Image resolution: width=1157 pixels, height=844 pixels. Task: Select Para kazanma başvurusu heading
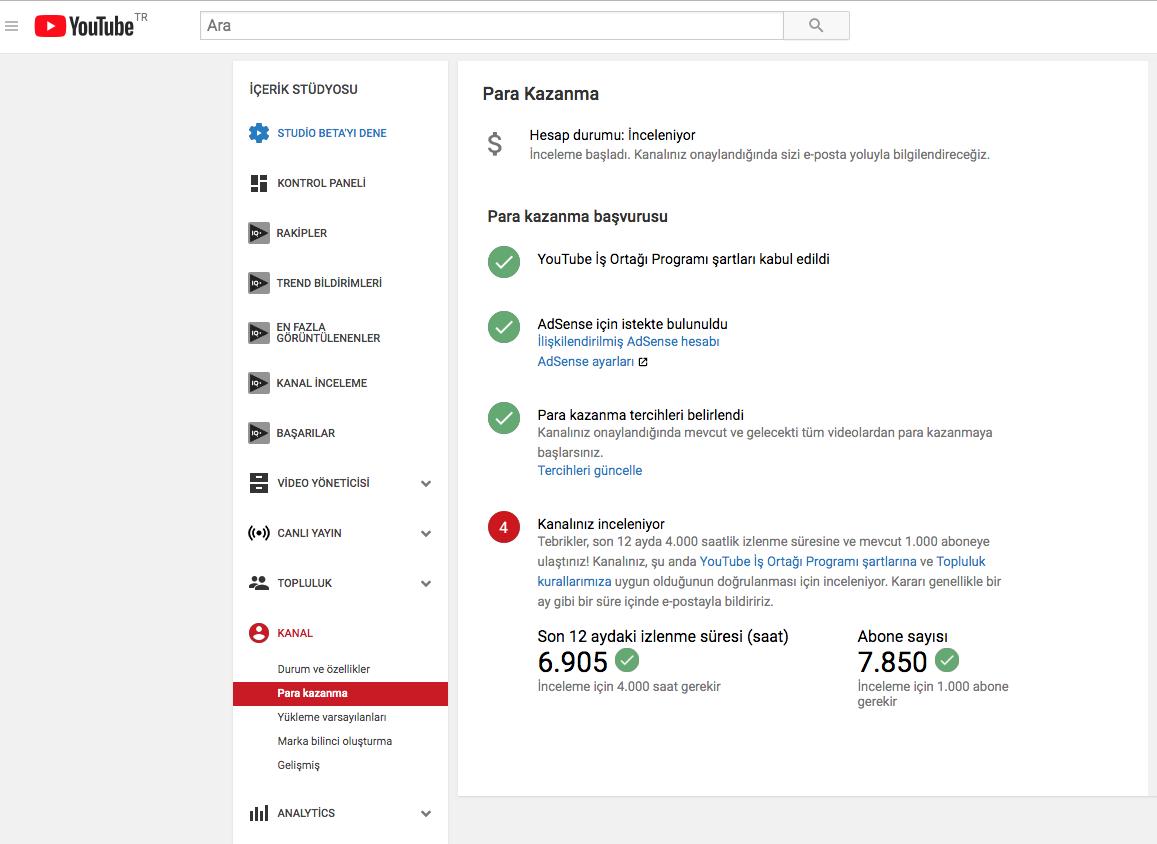coord(578,216)
